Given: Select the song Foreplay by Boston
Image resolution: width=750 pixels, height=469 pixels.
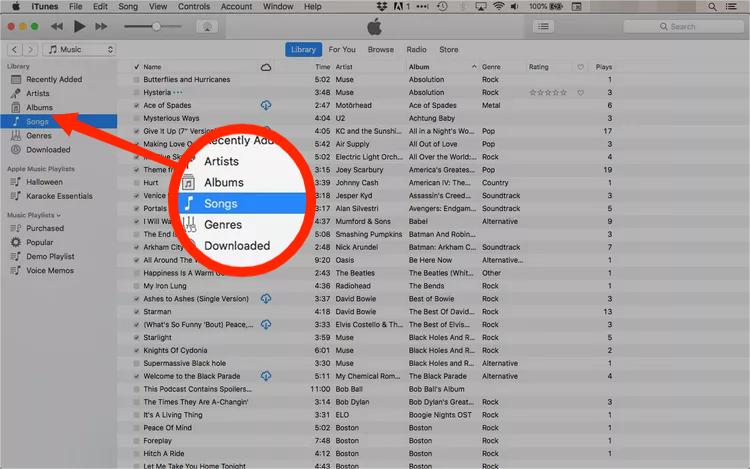Looking at the screenshot, I should [x=157, y=441].
